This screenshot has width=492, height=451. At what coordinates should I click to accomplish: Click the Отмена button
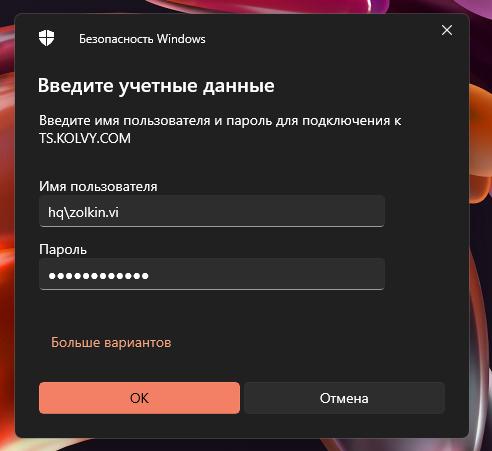click(344, 398)
